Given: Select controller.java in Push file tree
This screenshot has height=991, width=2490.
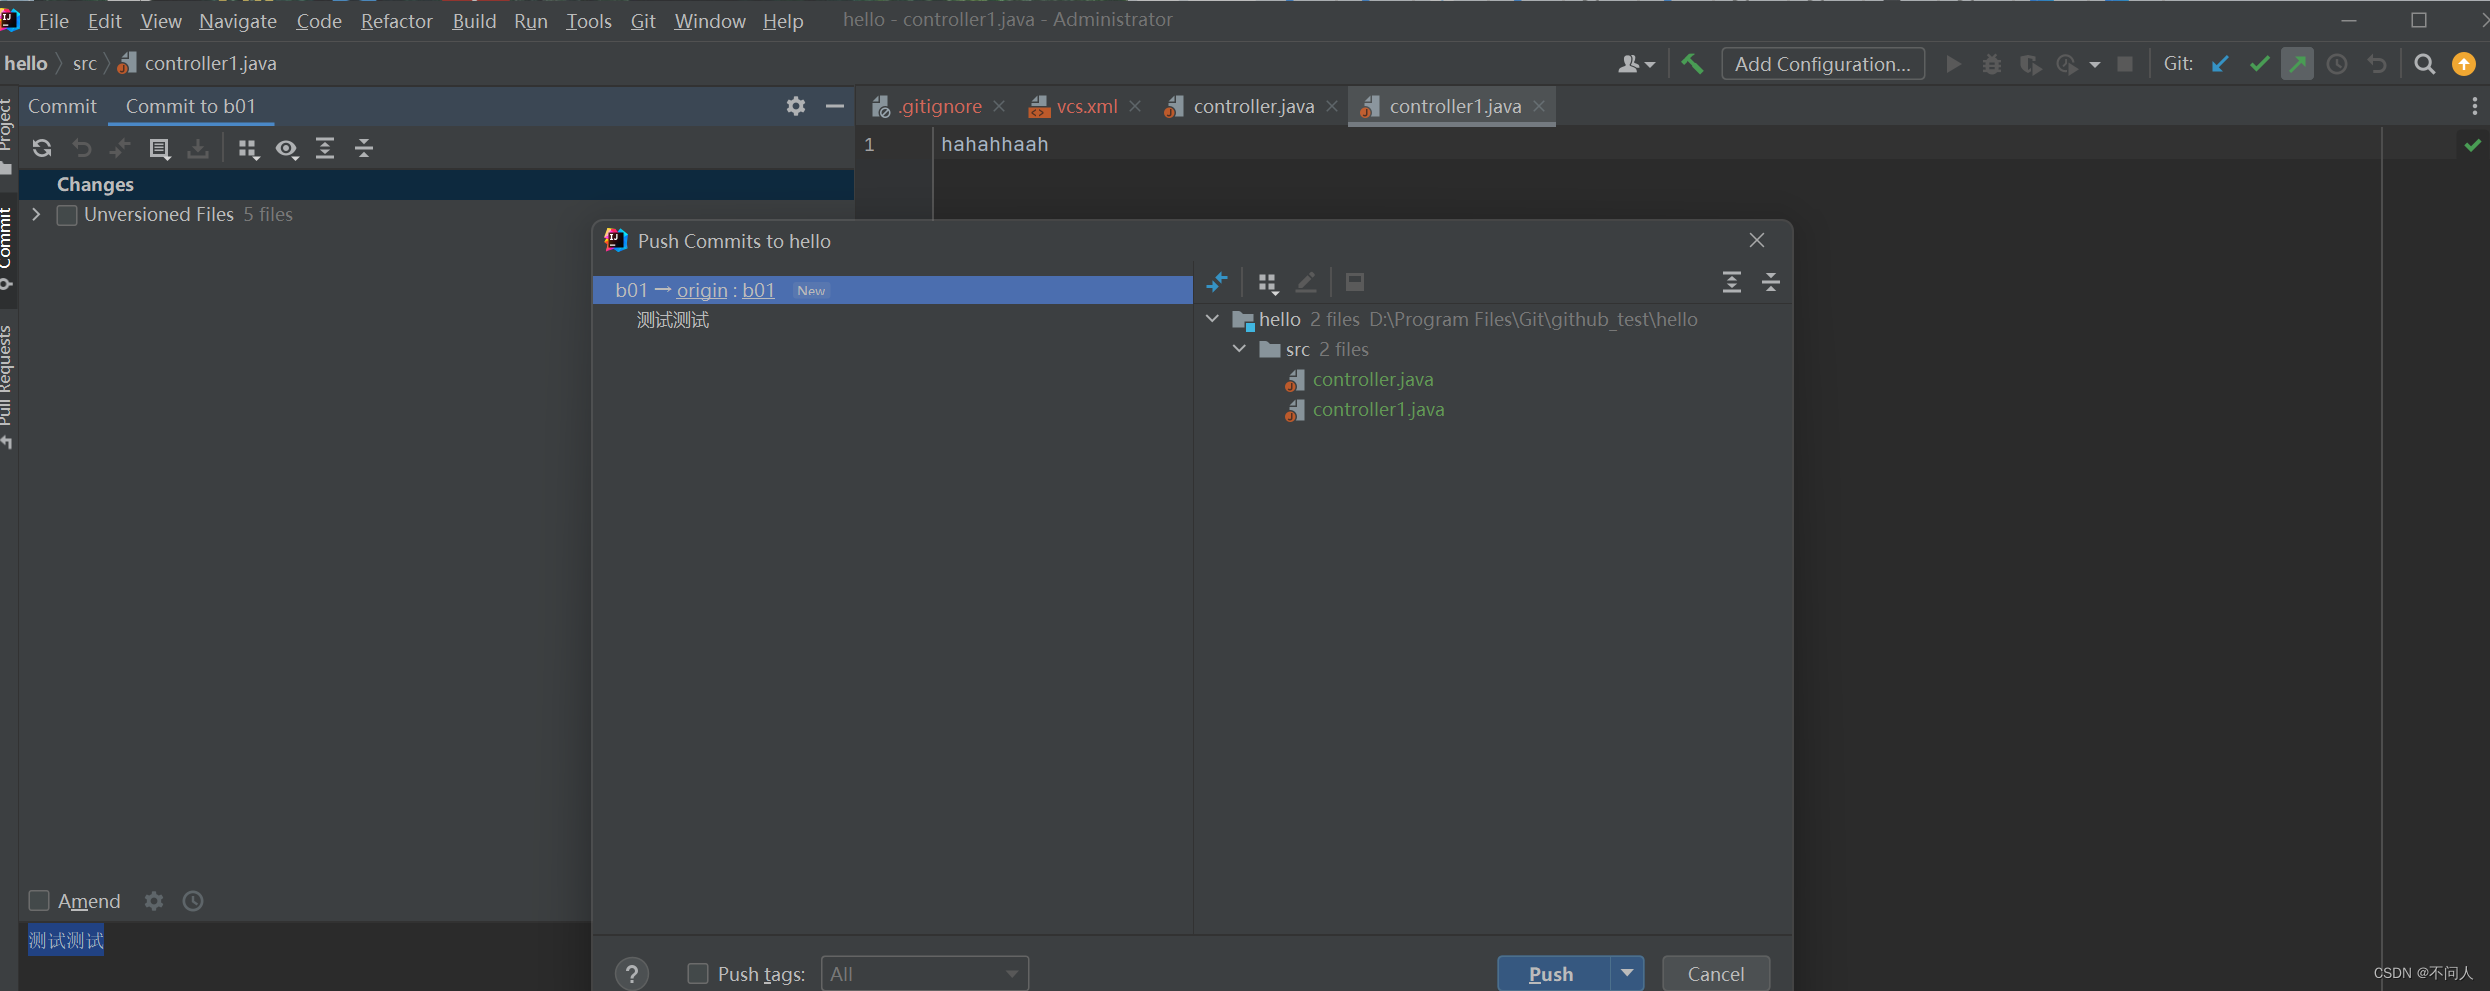Looking at the screenshot, I should point(1373,379).
